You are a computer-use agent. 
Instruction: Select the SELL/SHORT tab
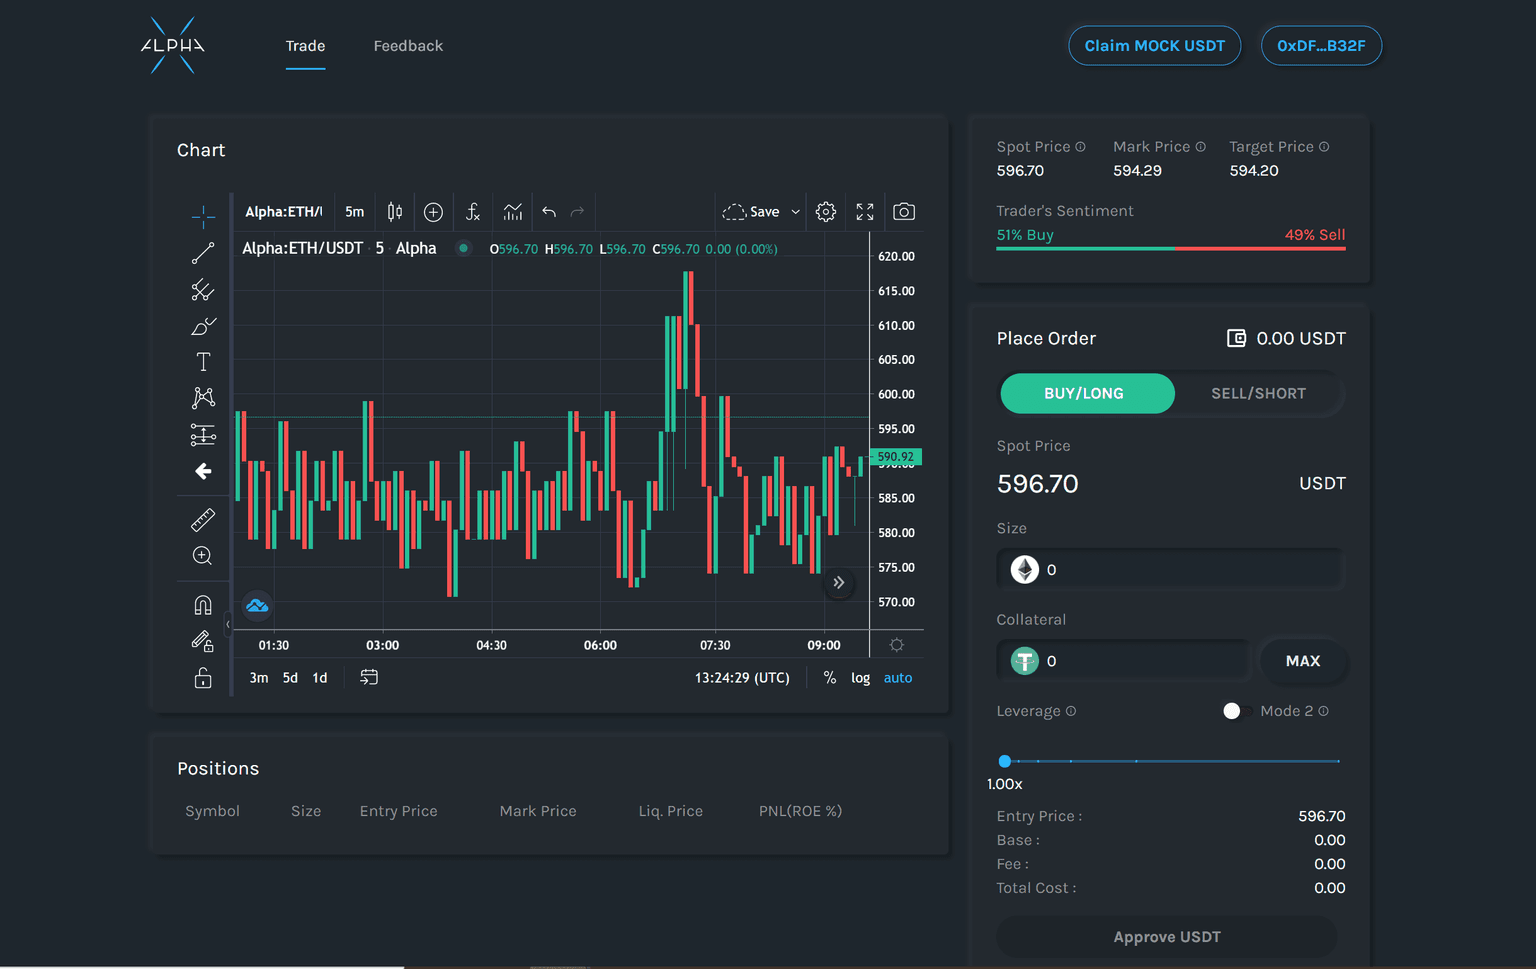1258,394
